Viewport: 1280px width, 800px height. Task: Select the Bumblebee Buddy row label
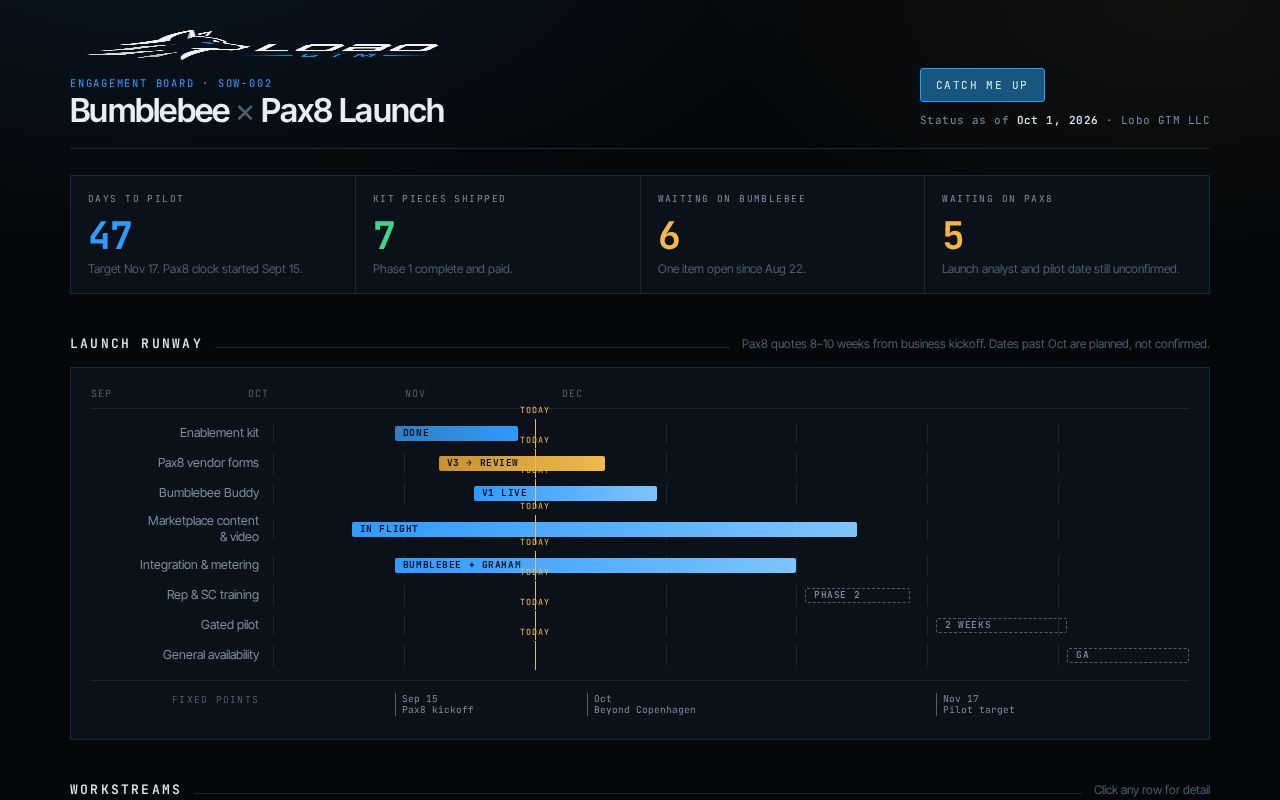[209, 493]
